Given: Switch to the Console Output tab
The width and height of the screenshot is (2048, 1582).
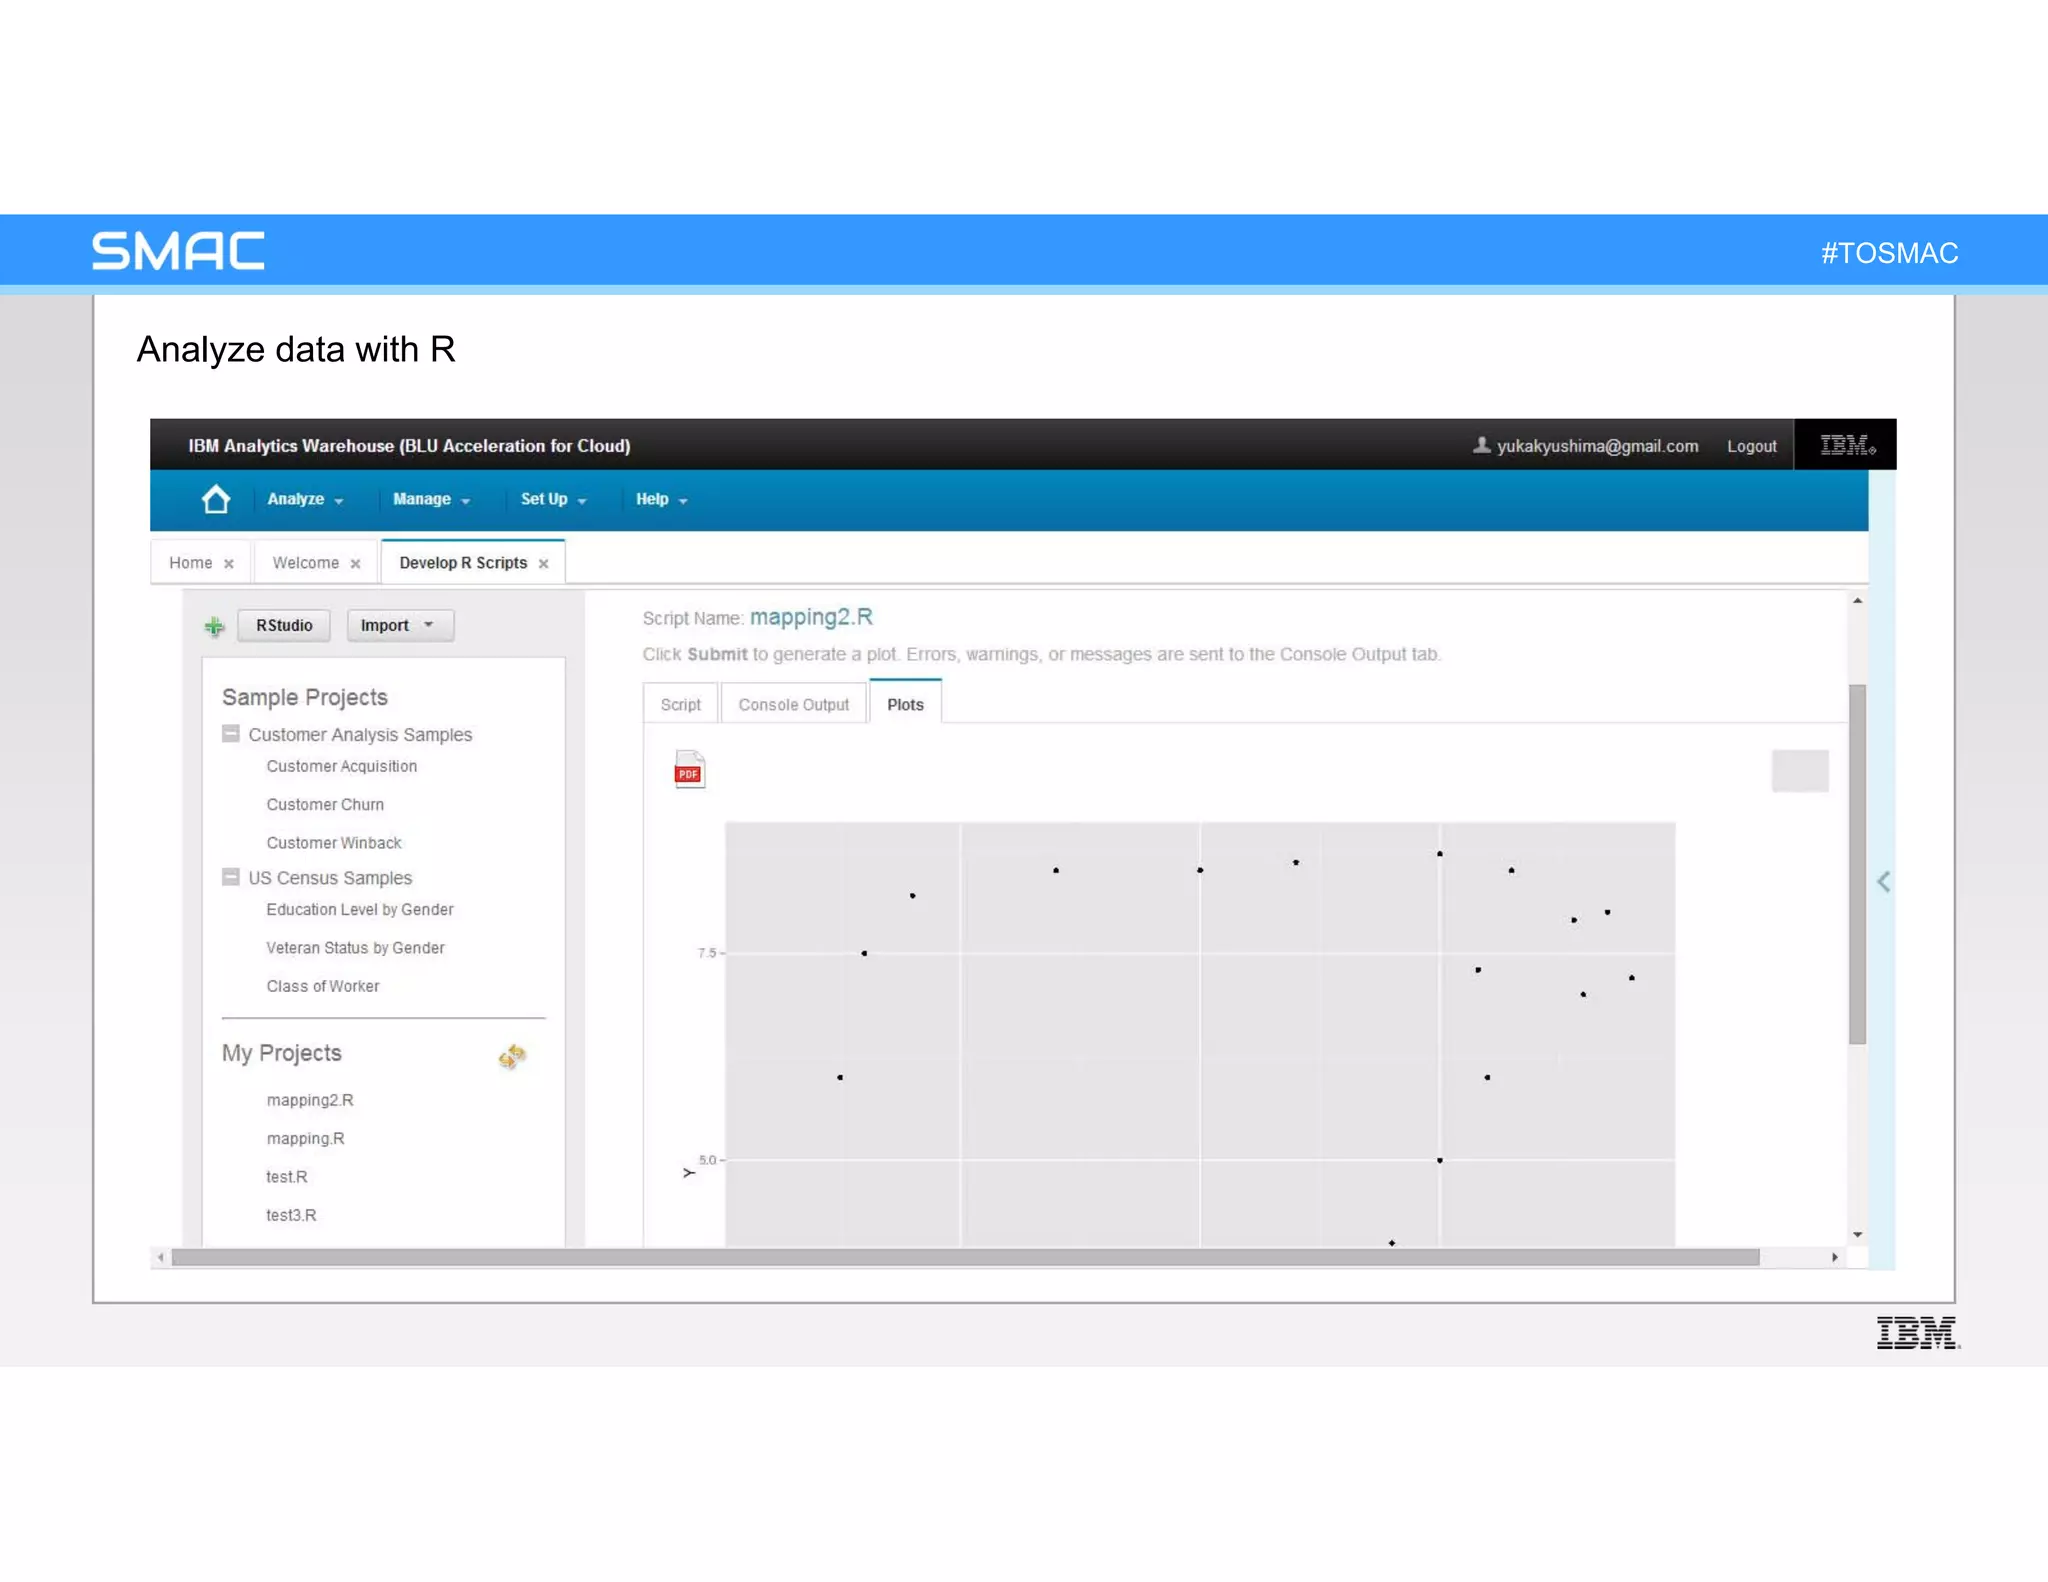Looking at the screenshot, I should pos(793,705).
